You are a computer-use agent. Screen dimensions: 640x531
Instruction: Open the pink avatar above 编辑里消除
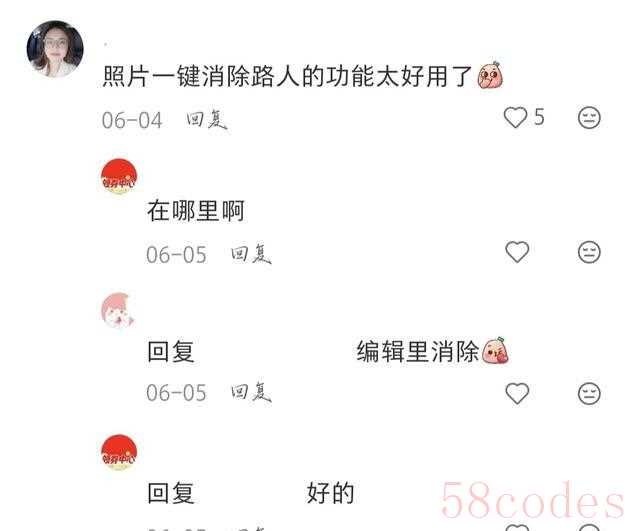tap(118, 310)
